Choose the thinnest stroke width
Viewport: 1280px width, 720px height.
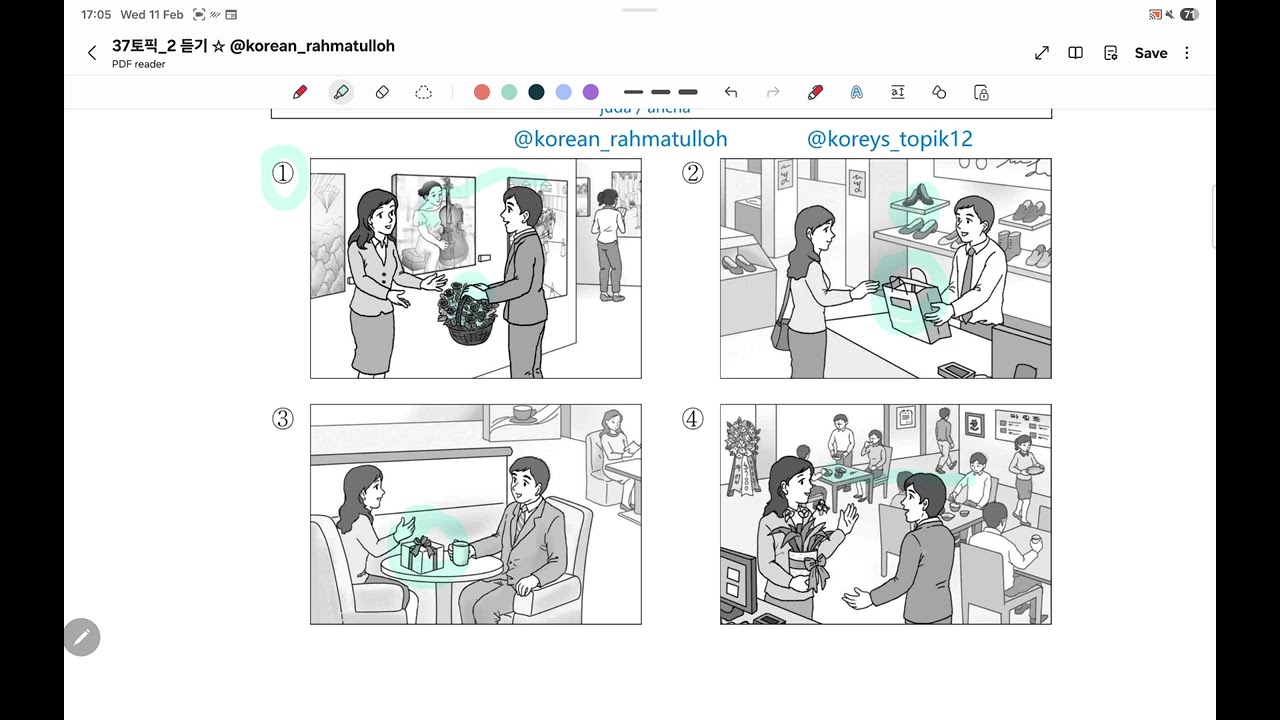(633, 92)
